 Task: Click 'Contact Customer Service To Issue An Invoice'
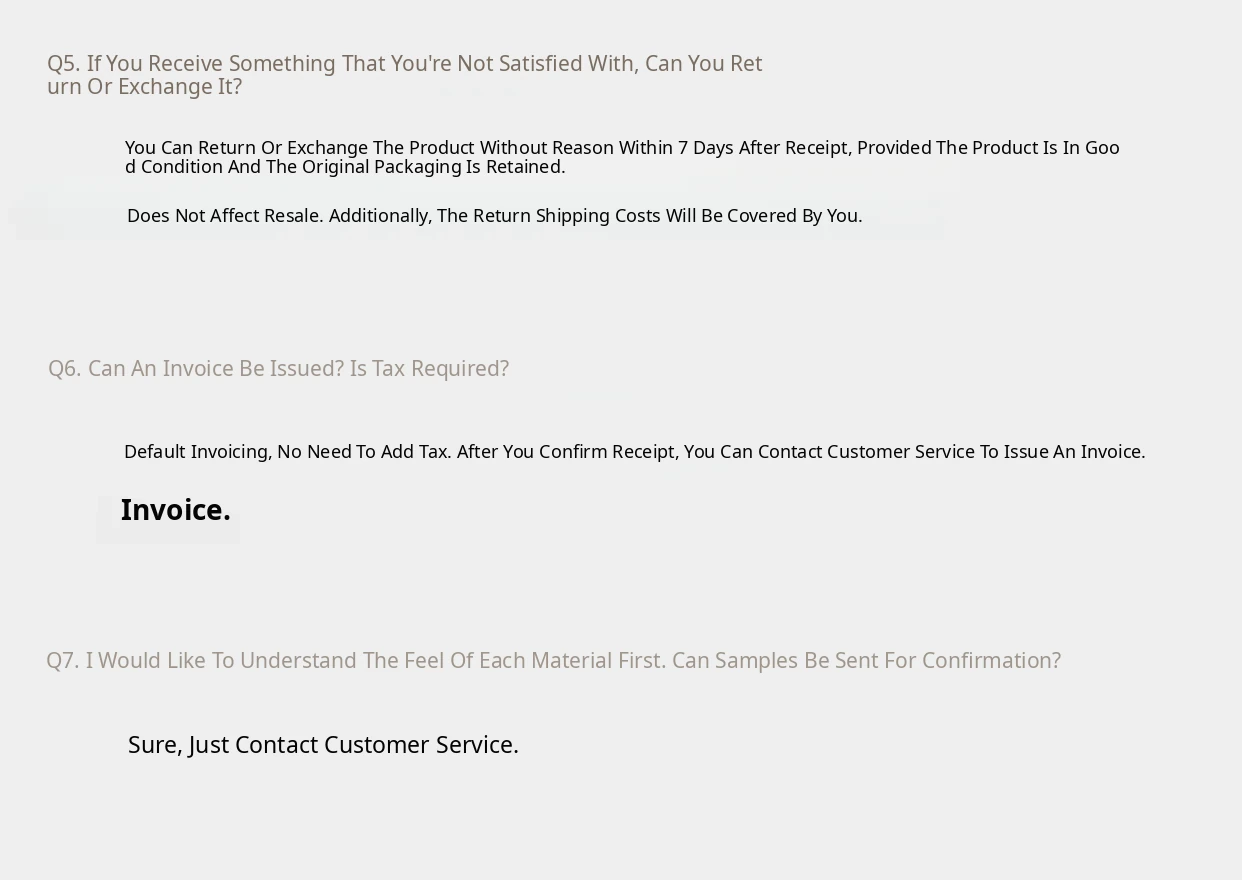(x=951, y=452)
